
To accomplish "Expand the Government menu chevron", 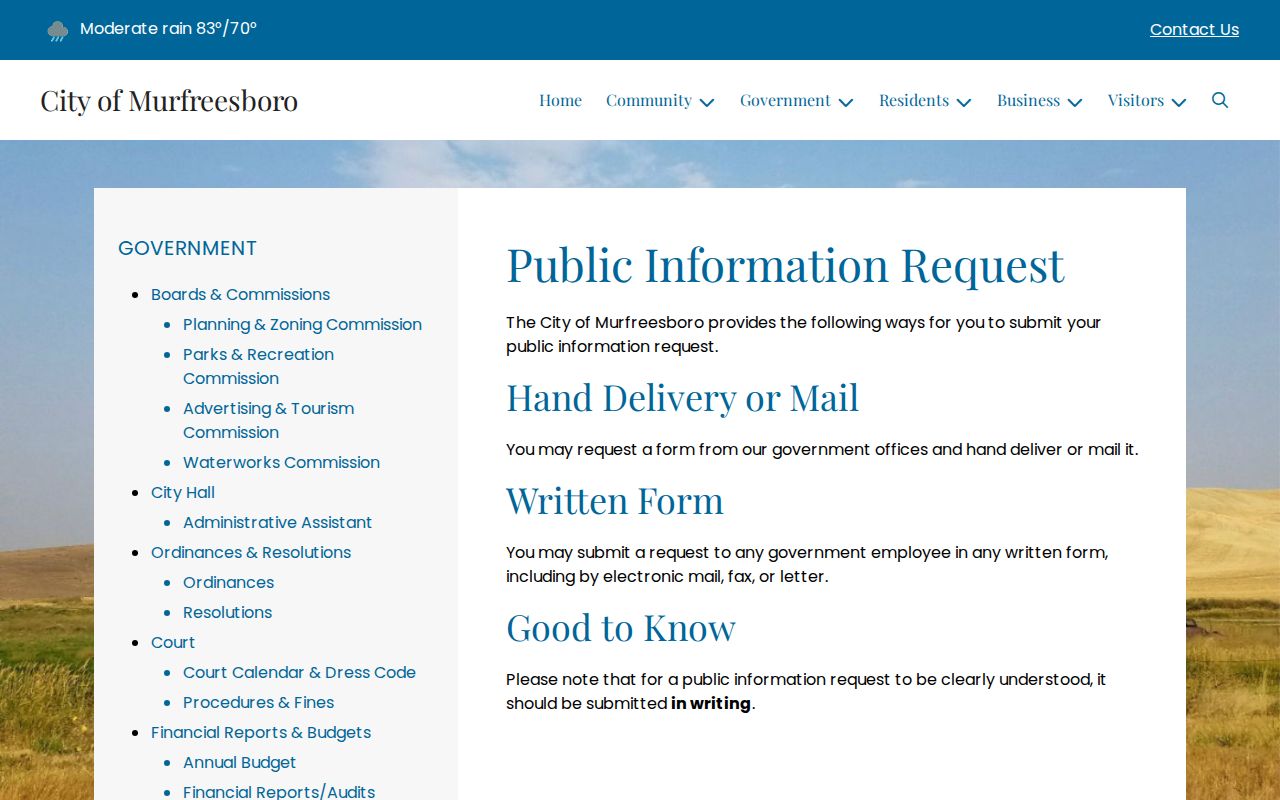I will click(846, 102).
